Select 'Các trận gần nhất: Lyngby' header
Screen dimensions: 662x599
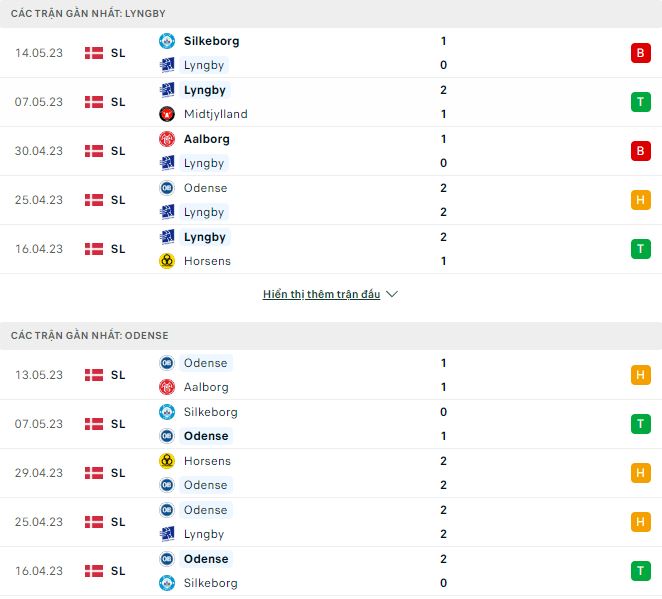click(88, 13)
